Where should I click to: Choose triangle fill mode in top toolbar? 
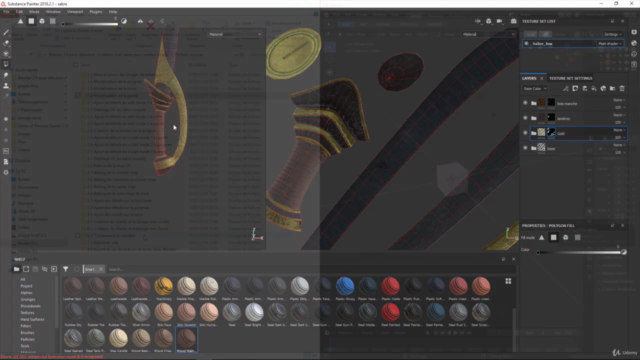[20, 21]
